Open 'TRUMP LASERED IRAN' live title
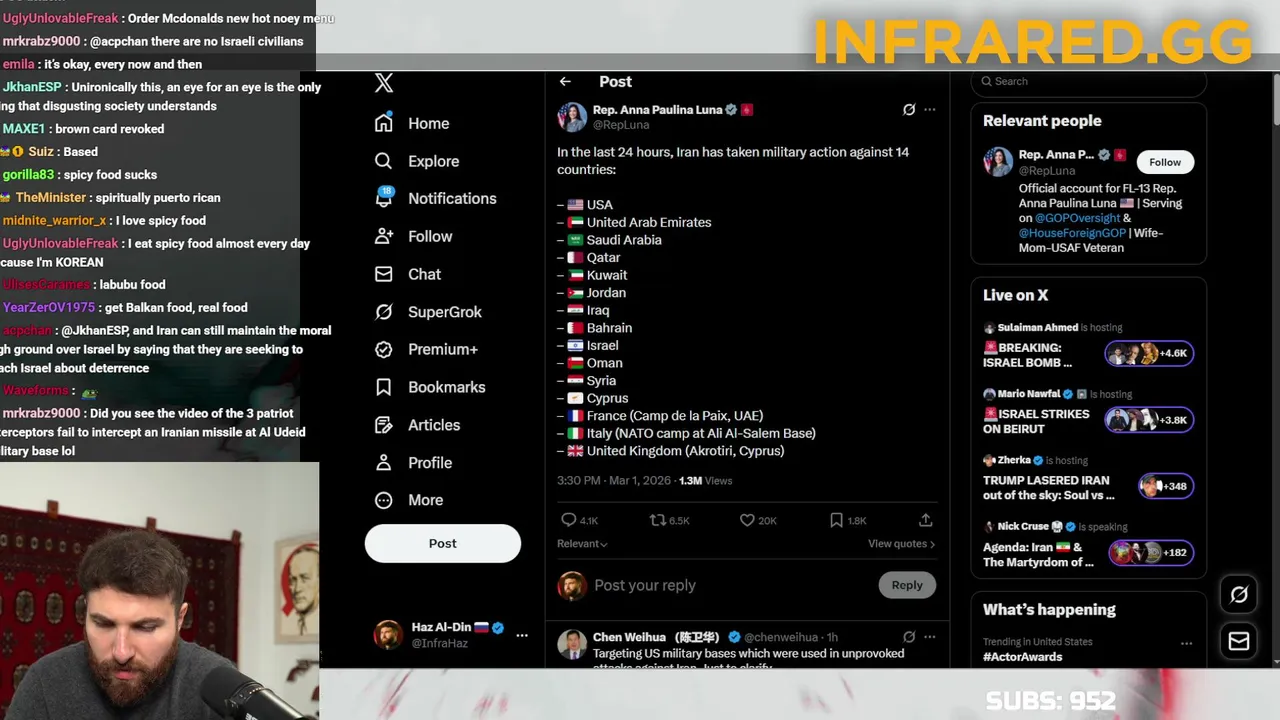The height and width of the screenshot is (720, 1280). click(1048, 488)
